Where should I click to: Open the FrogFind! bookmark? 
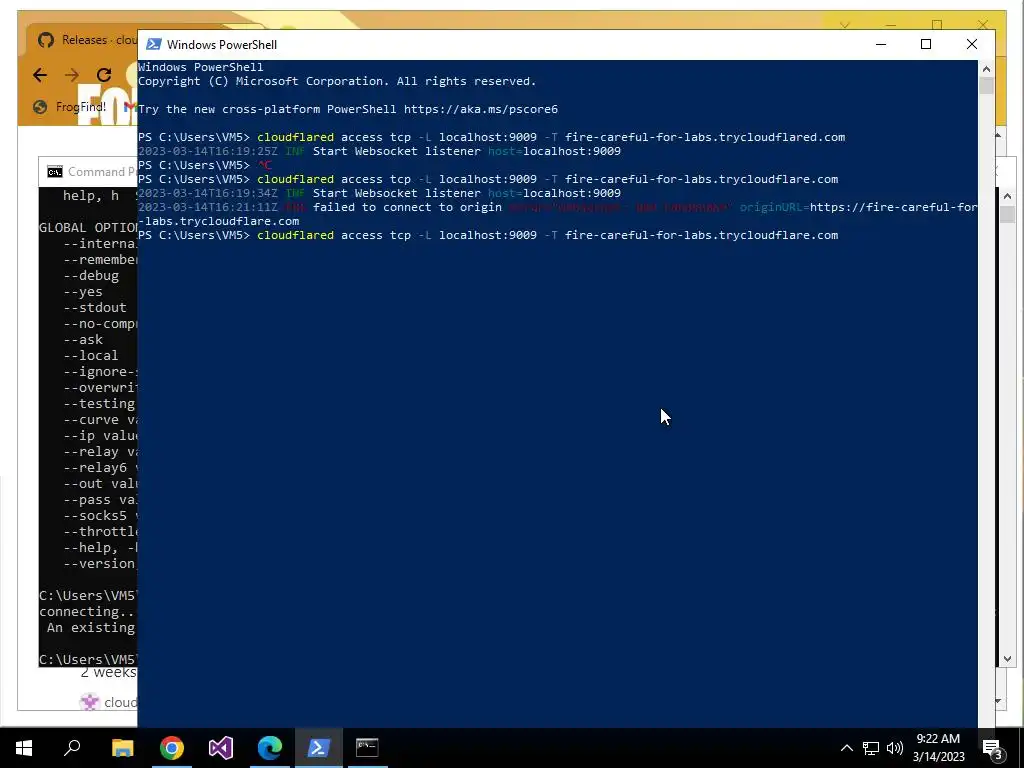(69, 106)
